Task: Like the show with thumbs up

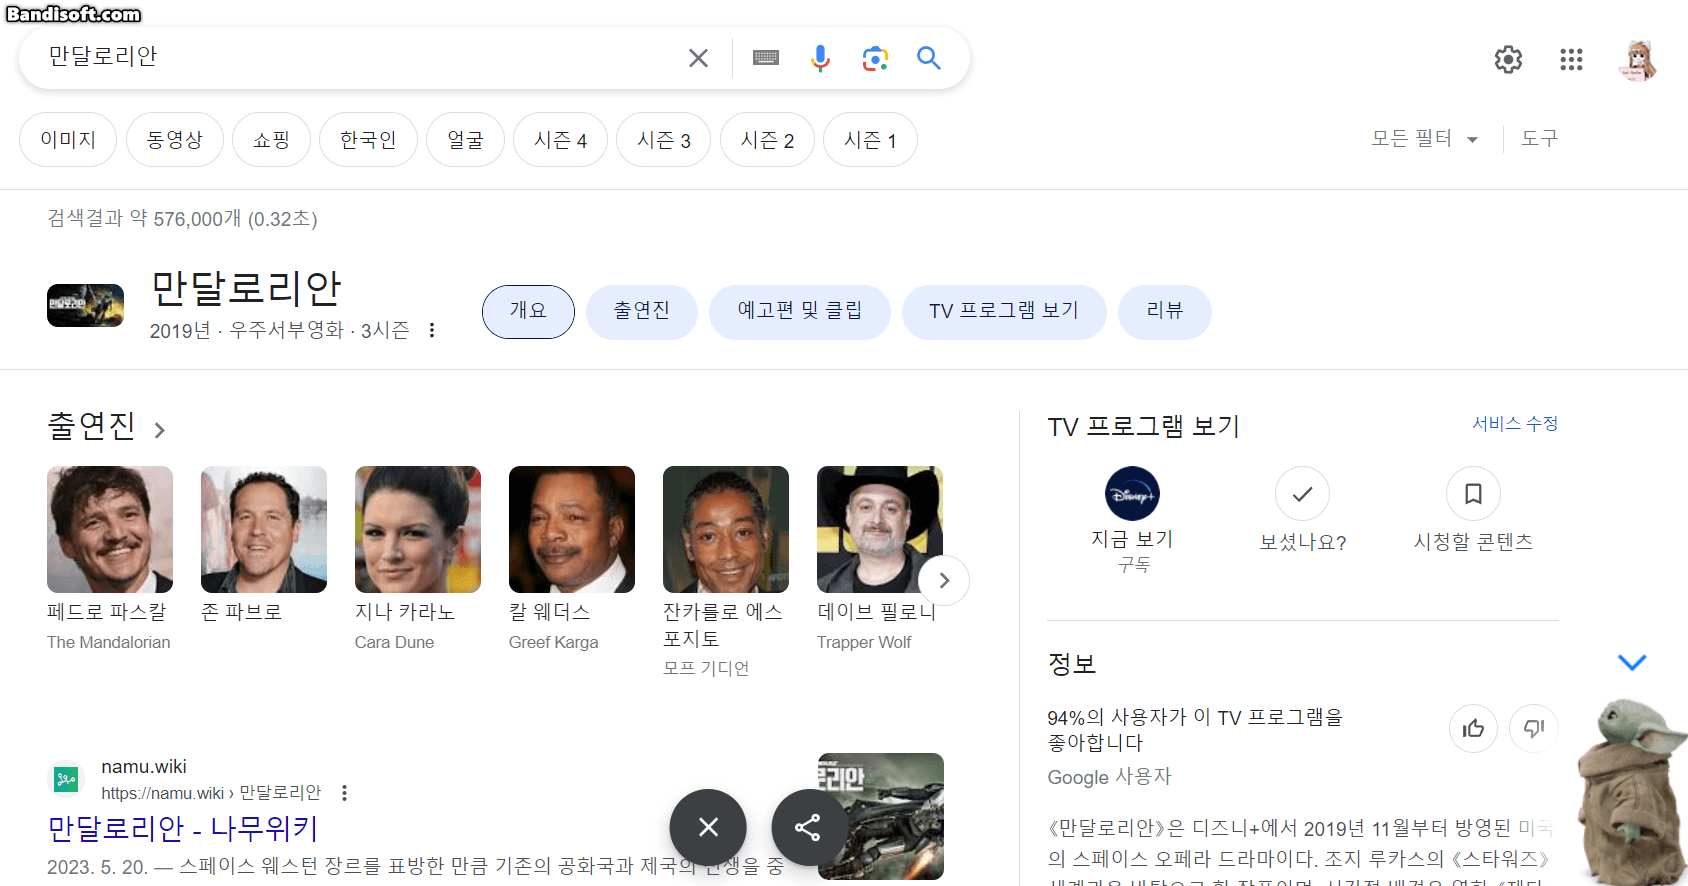Action: coord(1473,728)
